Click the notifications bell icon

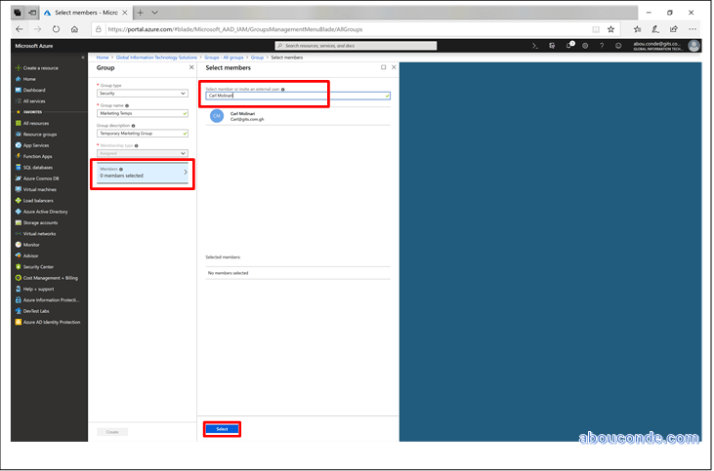pos(569,45)
